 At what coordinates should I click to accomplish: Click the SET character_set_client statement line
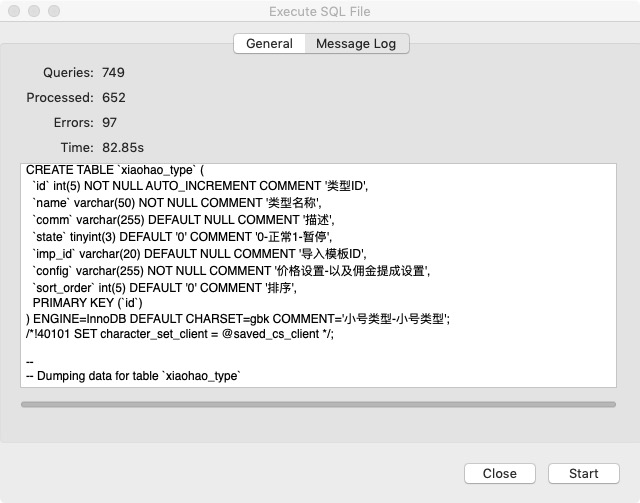180,334
